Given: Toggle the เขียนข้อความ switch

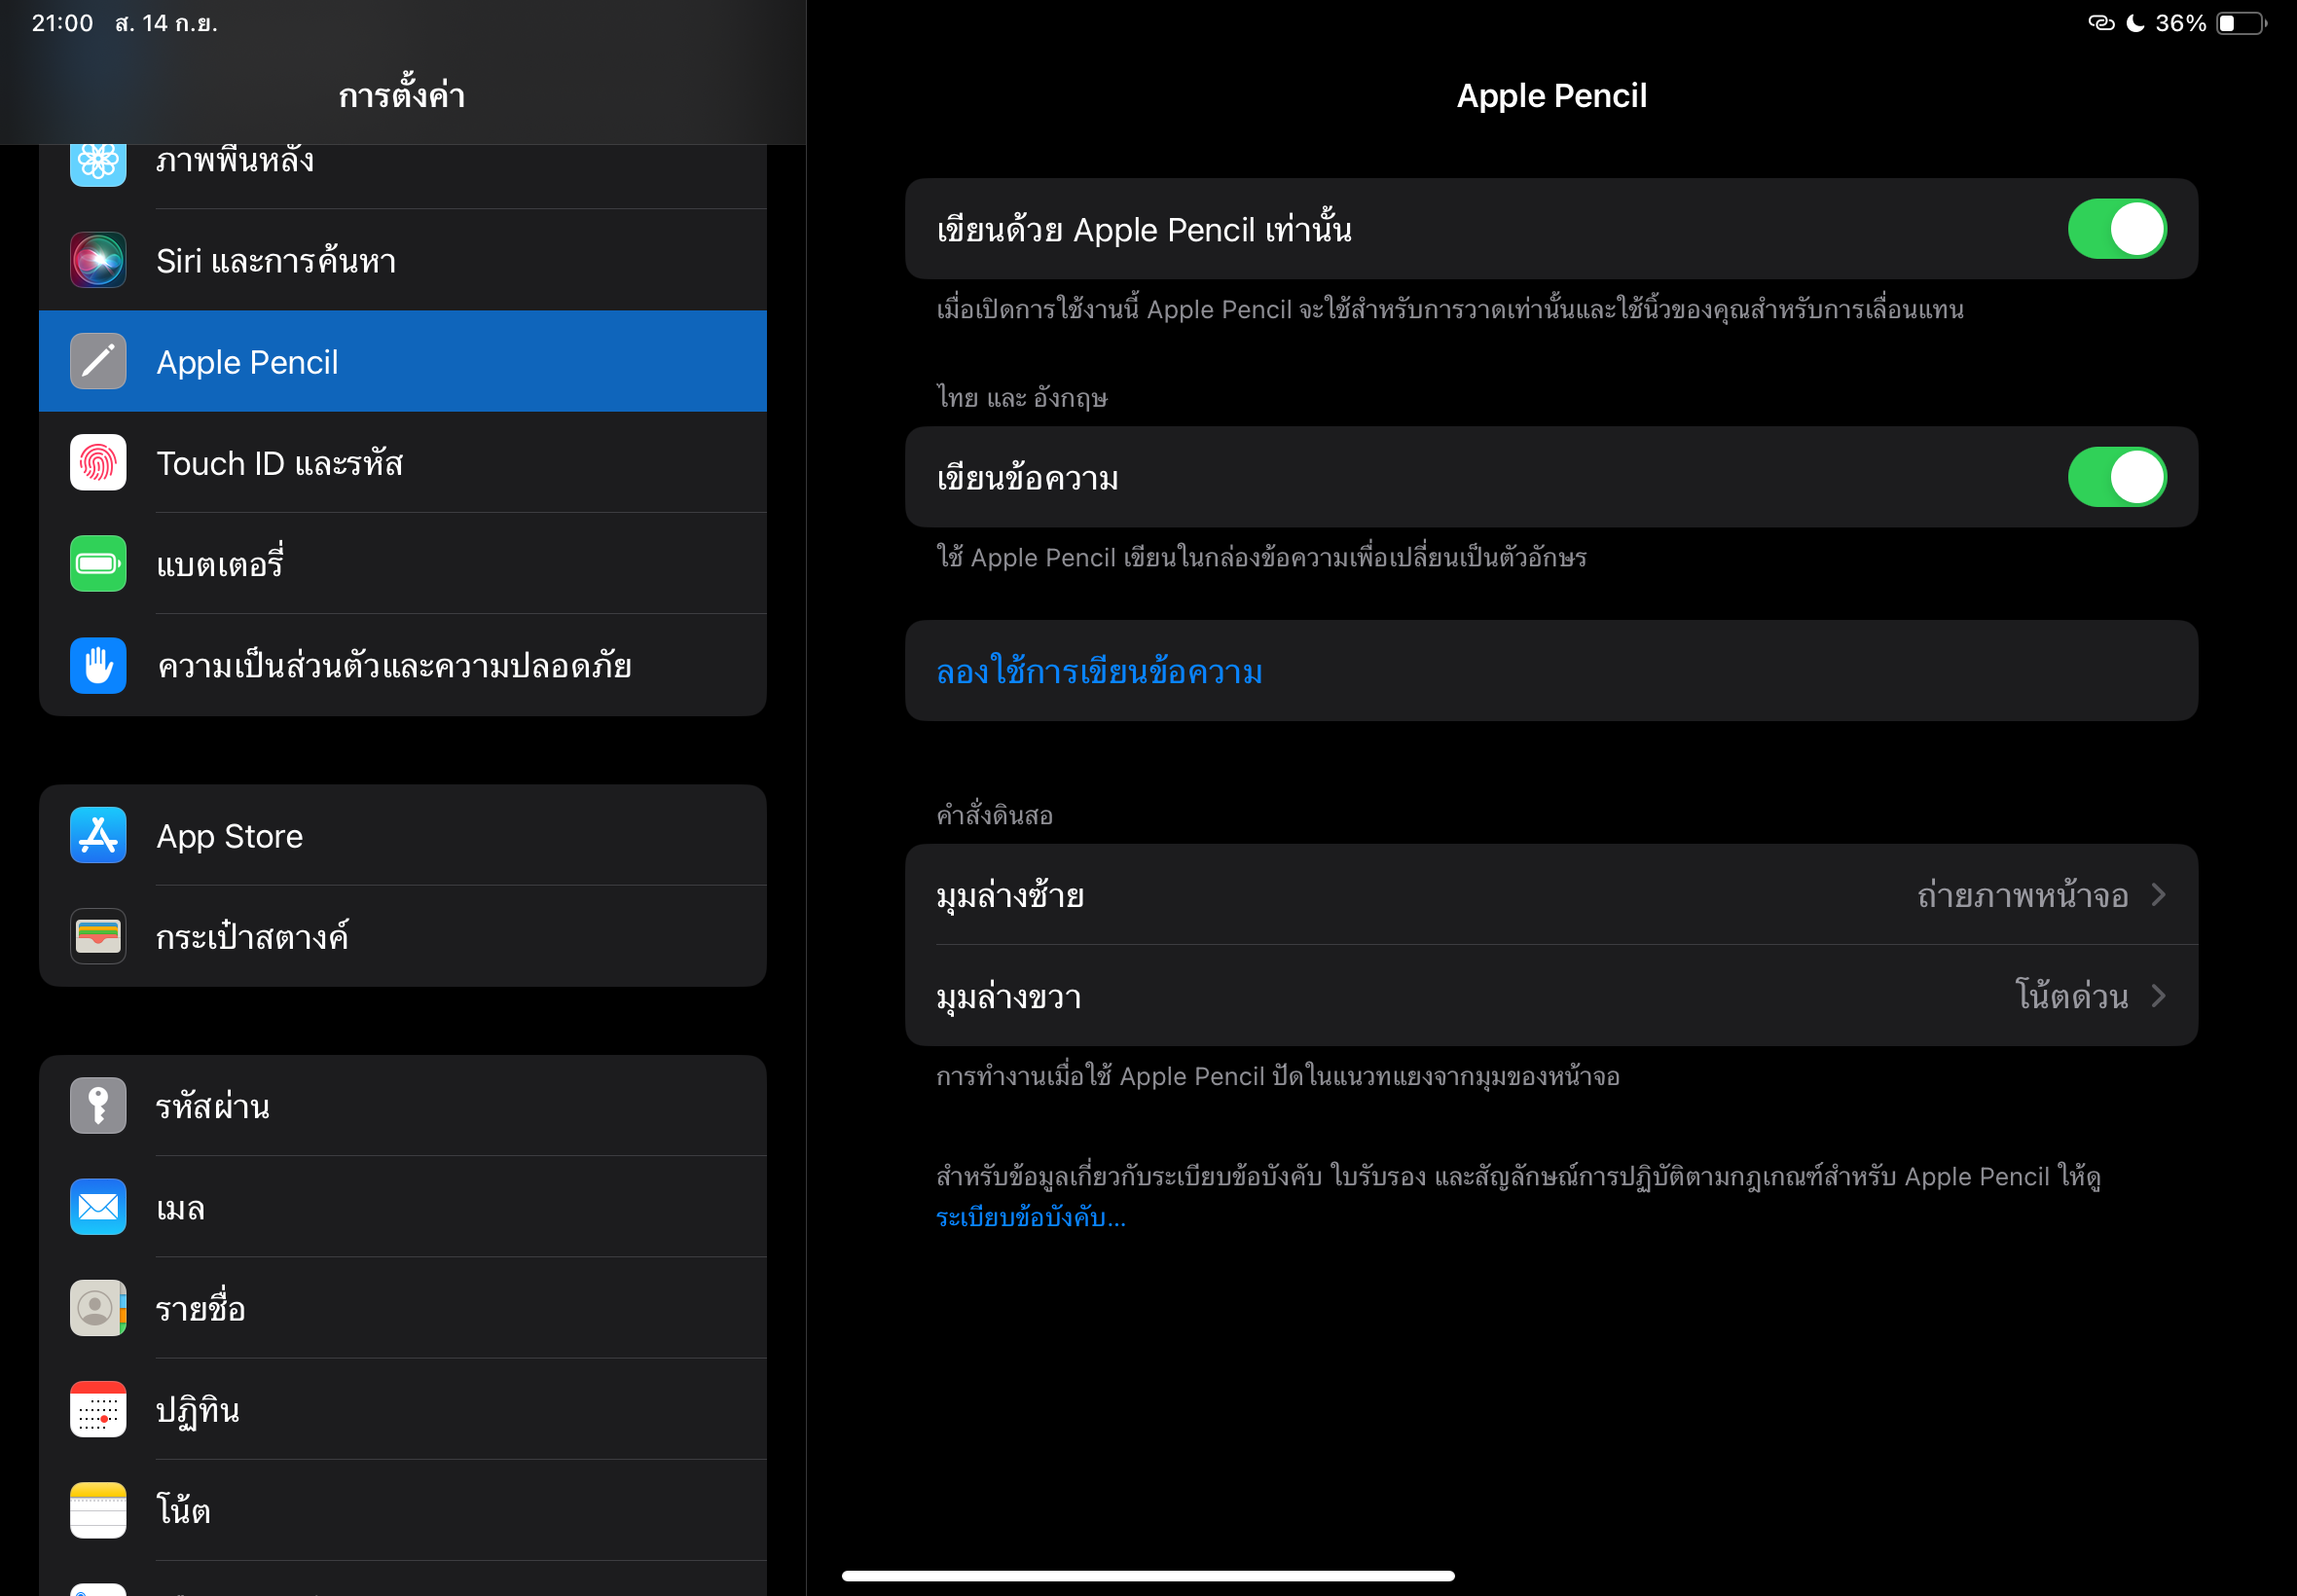Looking at the screenshot, I should pyautogui.click(x=2117, y=477).
